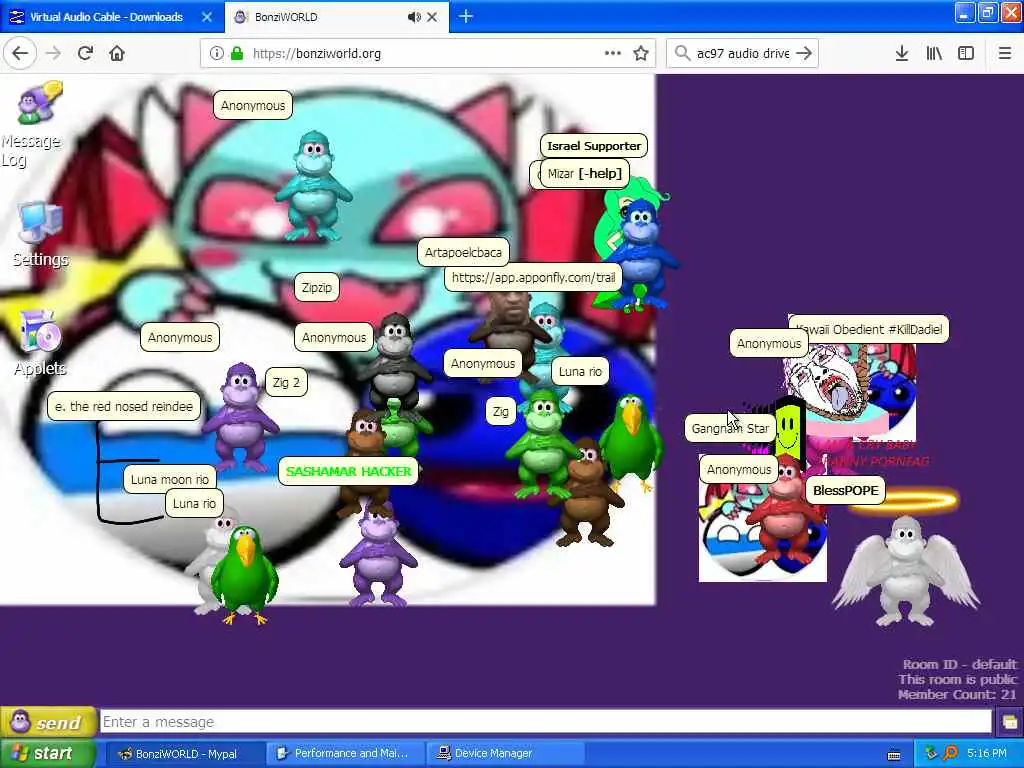Click the purple Bonzi beside Zig 2
Screen dimensions: 1024x768
coord(240,417)
